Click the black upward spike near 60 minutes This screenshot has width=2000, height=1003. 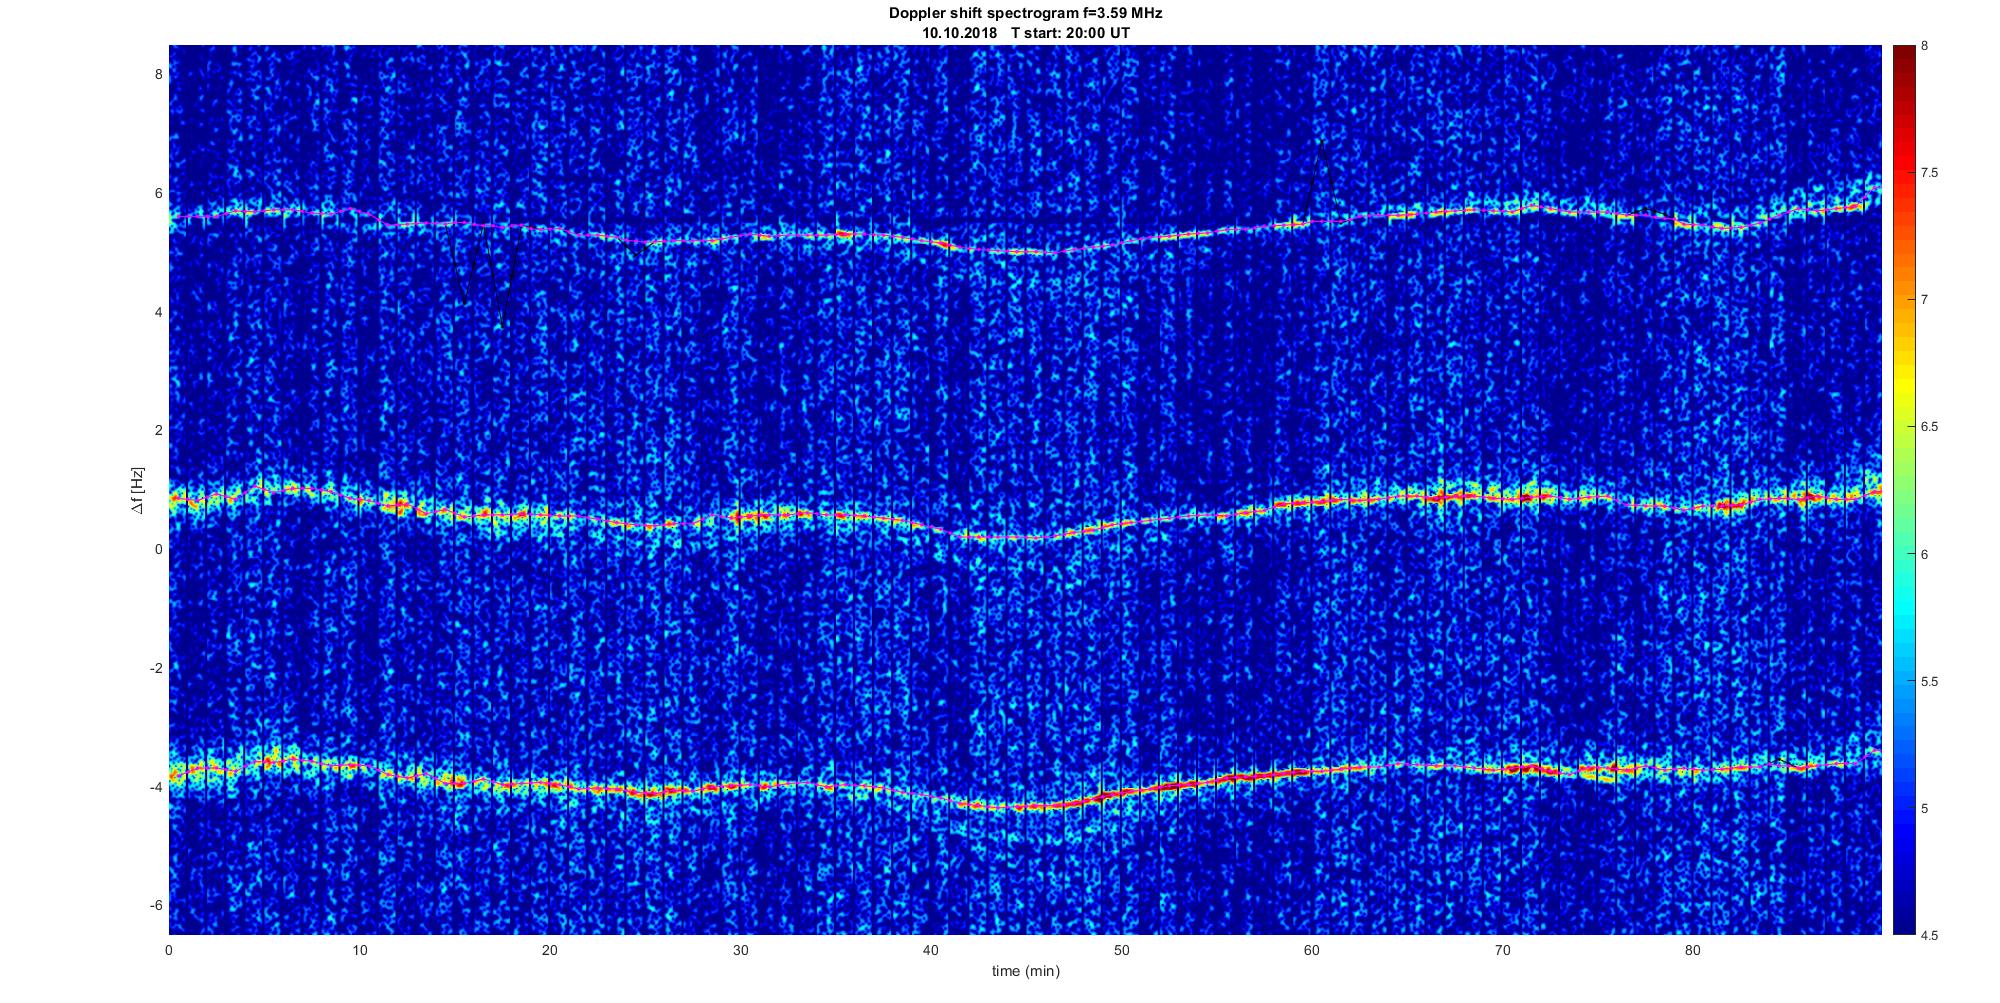coord(1322,180)
